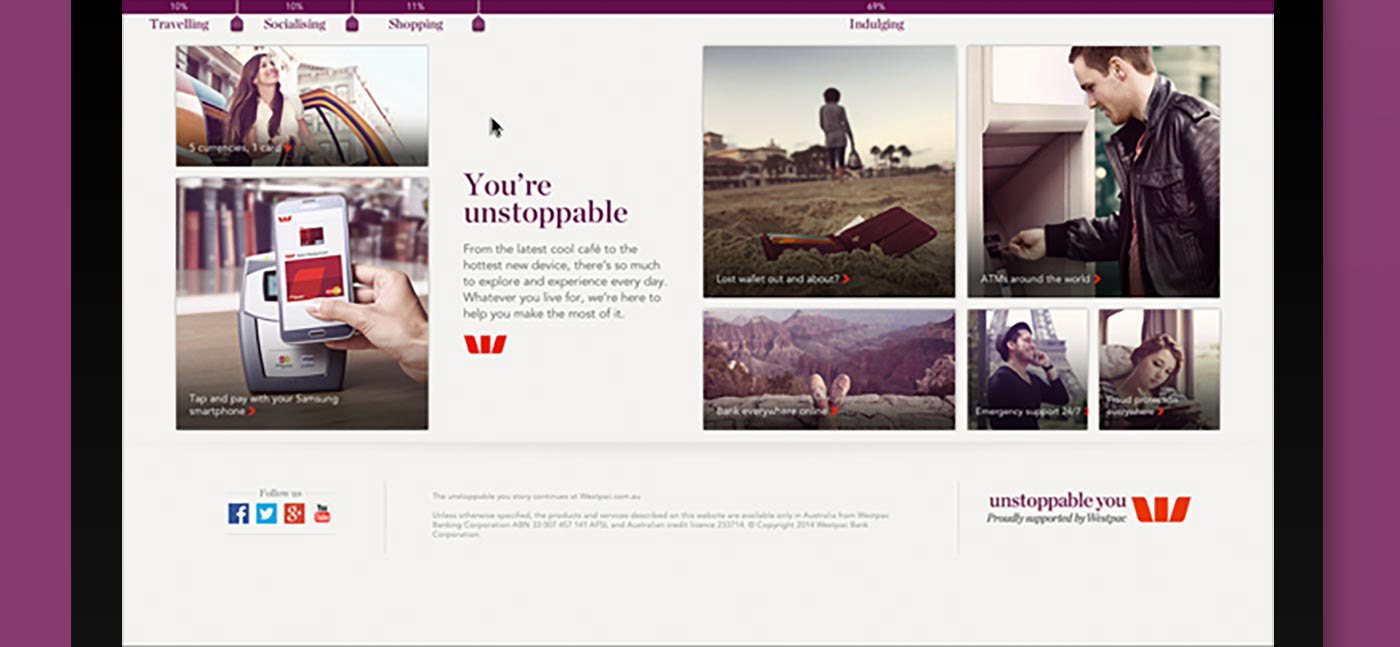
Task: Open the 'Lost wallet out and about?' tile
Action: pyautogui.click(x=829, y=171)
